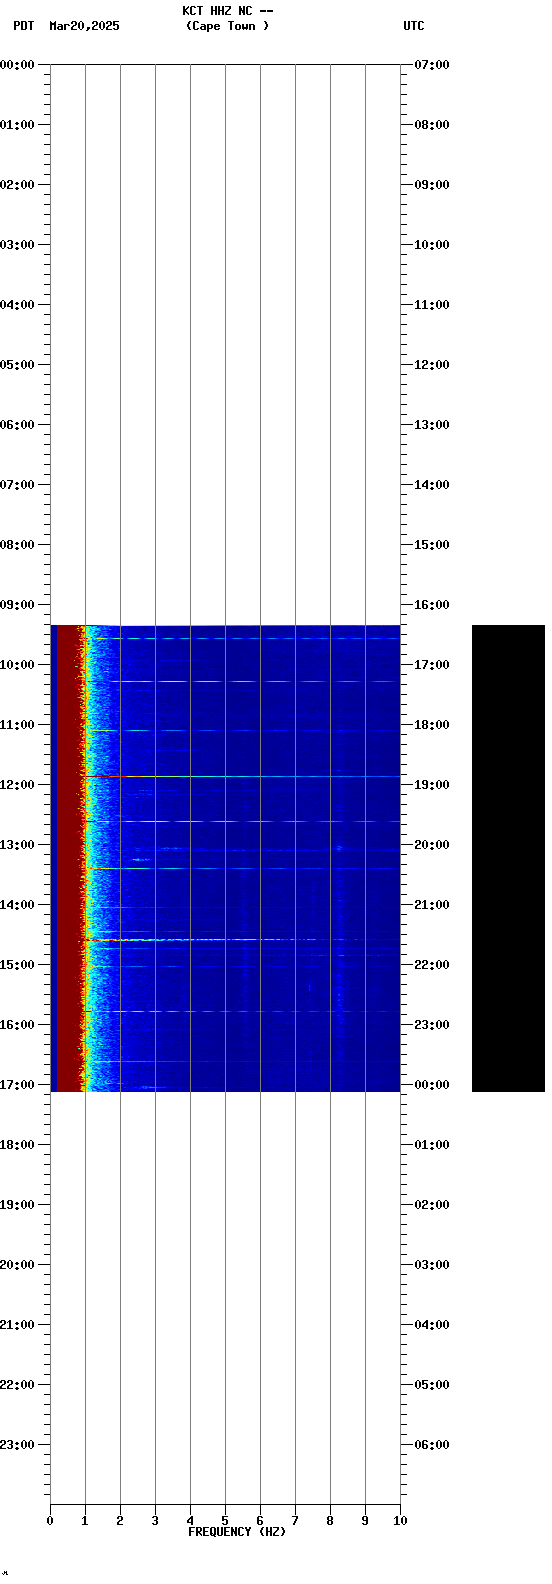Click frequency tick label '9'
Viewport: 552px width, 1584px height.
pyautogui.click(x=365, y=1521)
